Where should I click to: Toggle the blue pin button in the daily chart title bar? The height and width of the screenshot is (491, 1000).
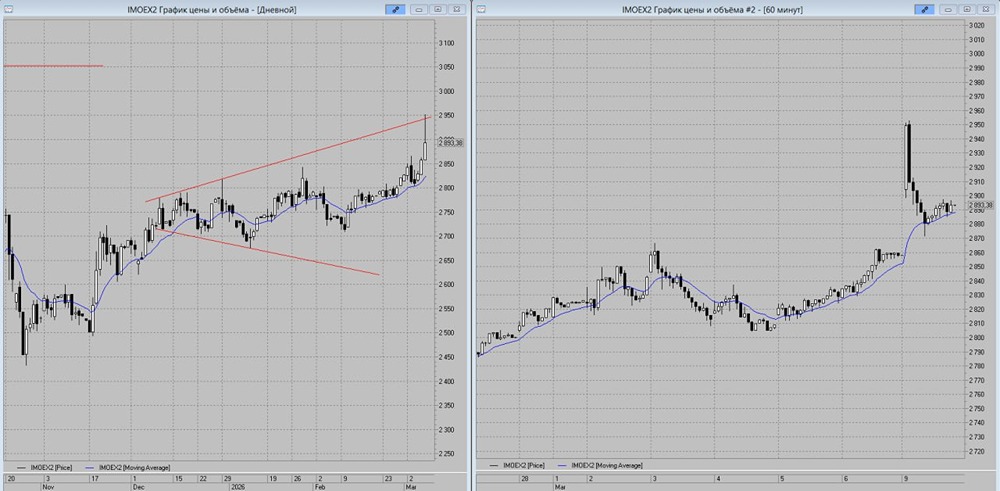click(395, 10)
